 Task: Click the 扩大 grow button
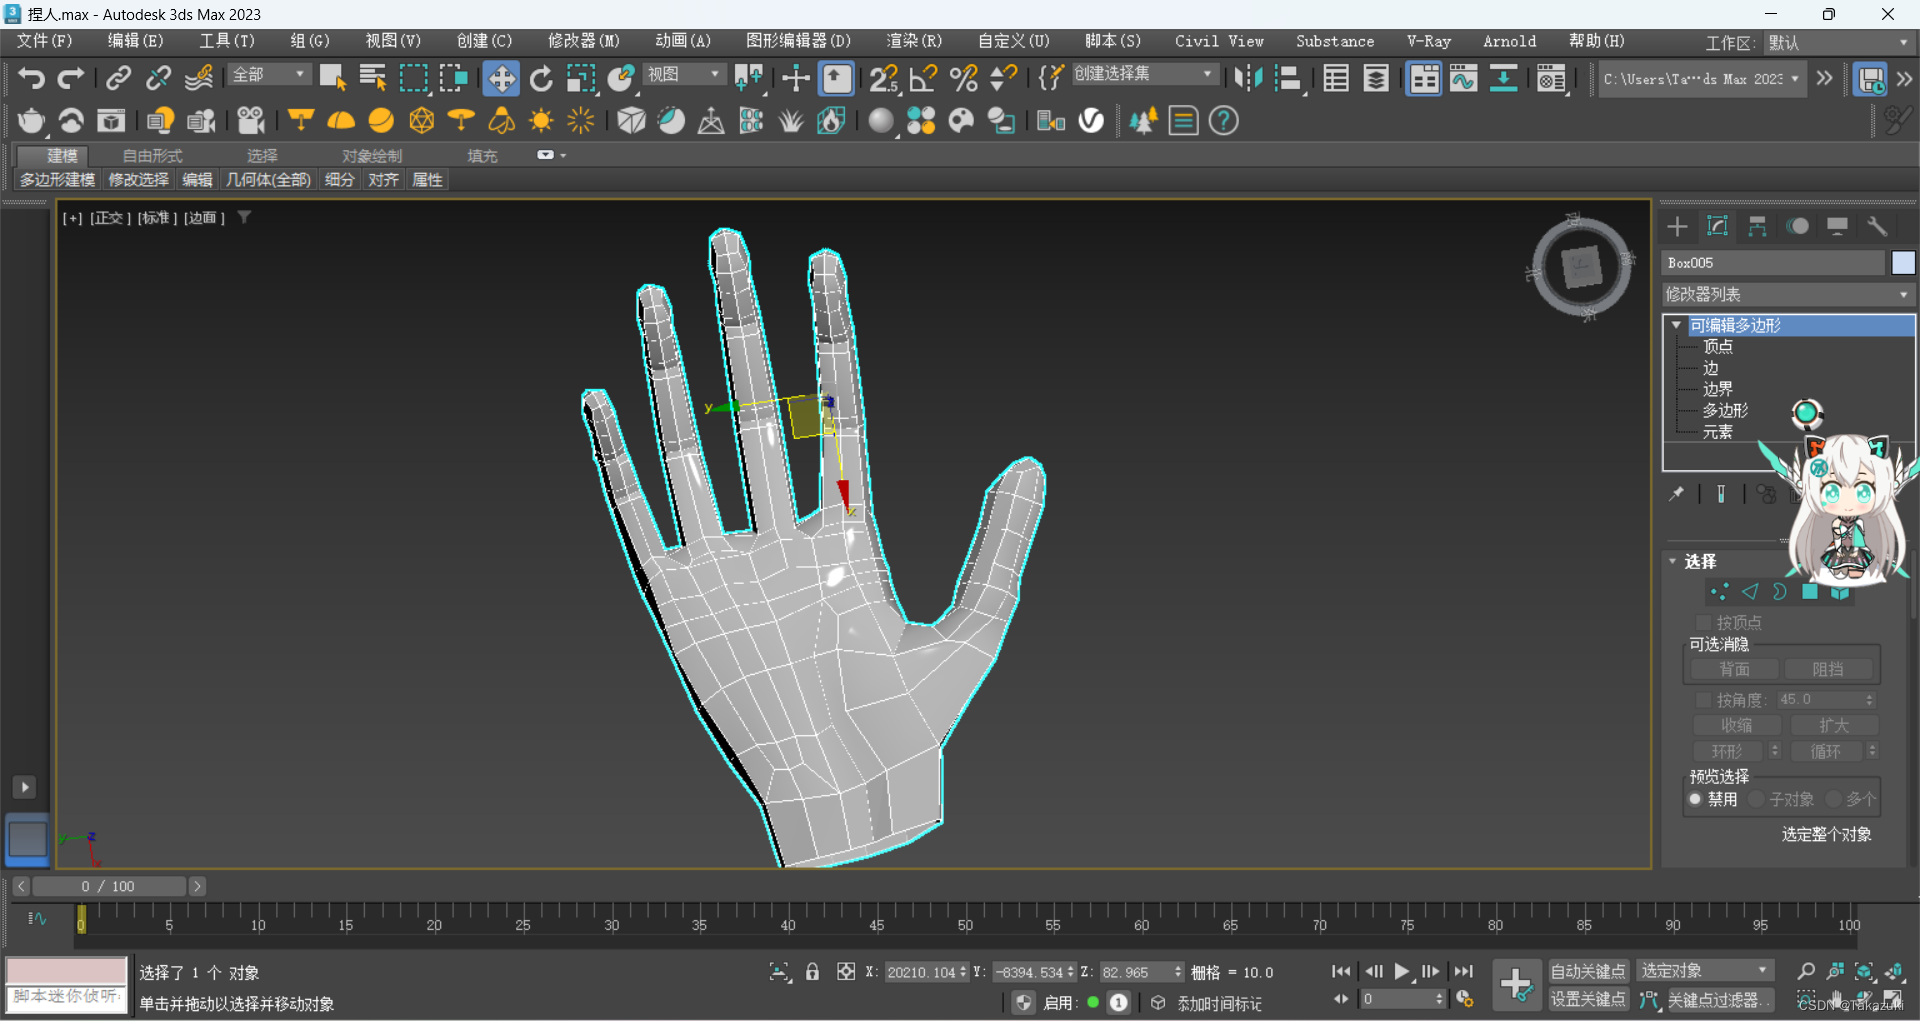pos(1834,725)
